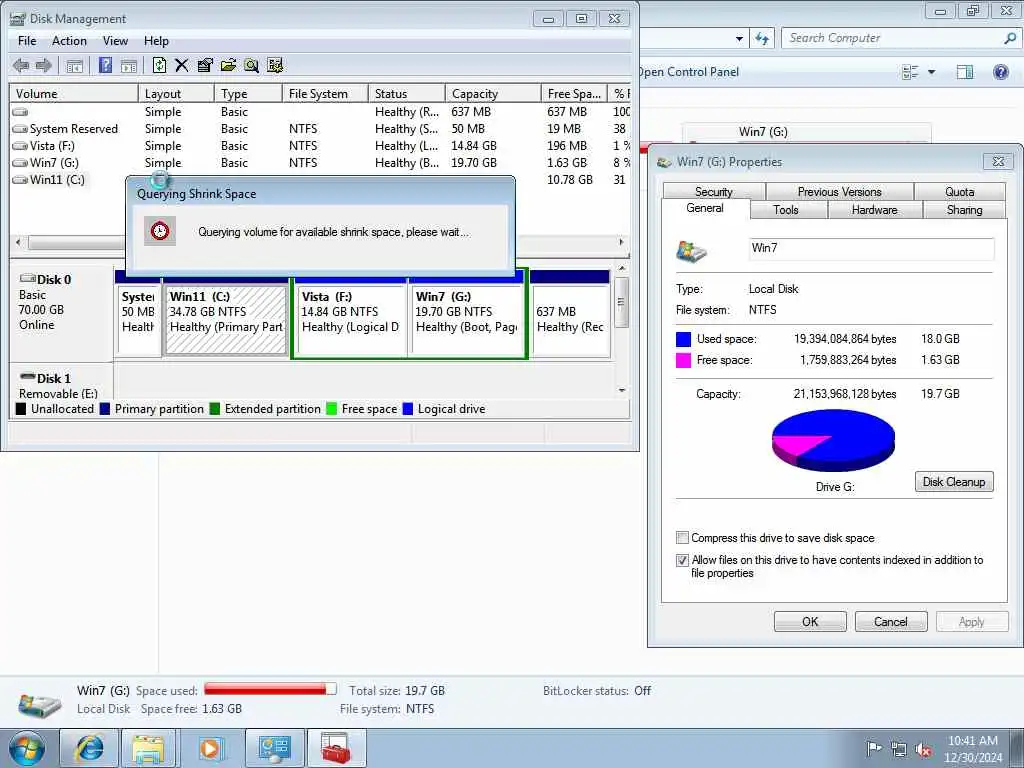Open the Explorer address bar dropdown arrow

point(739,39)
